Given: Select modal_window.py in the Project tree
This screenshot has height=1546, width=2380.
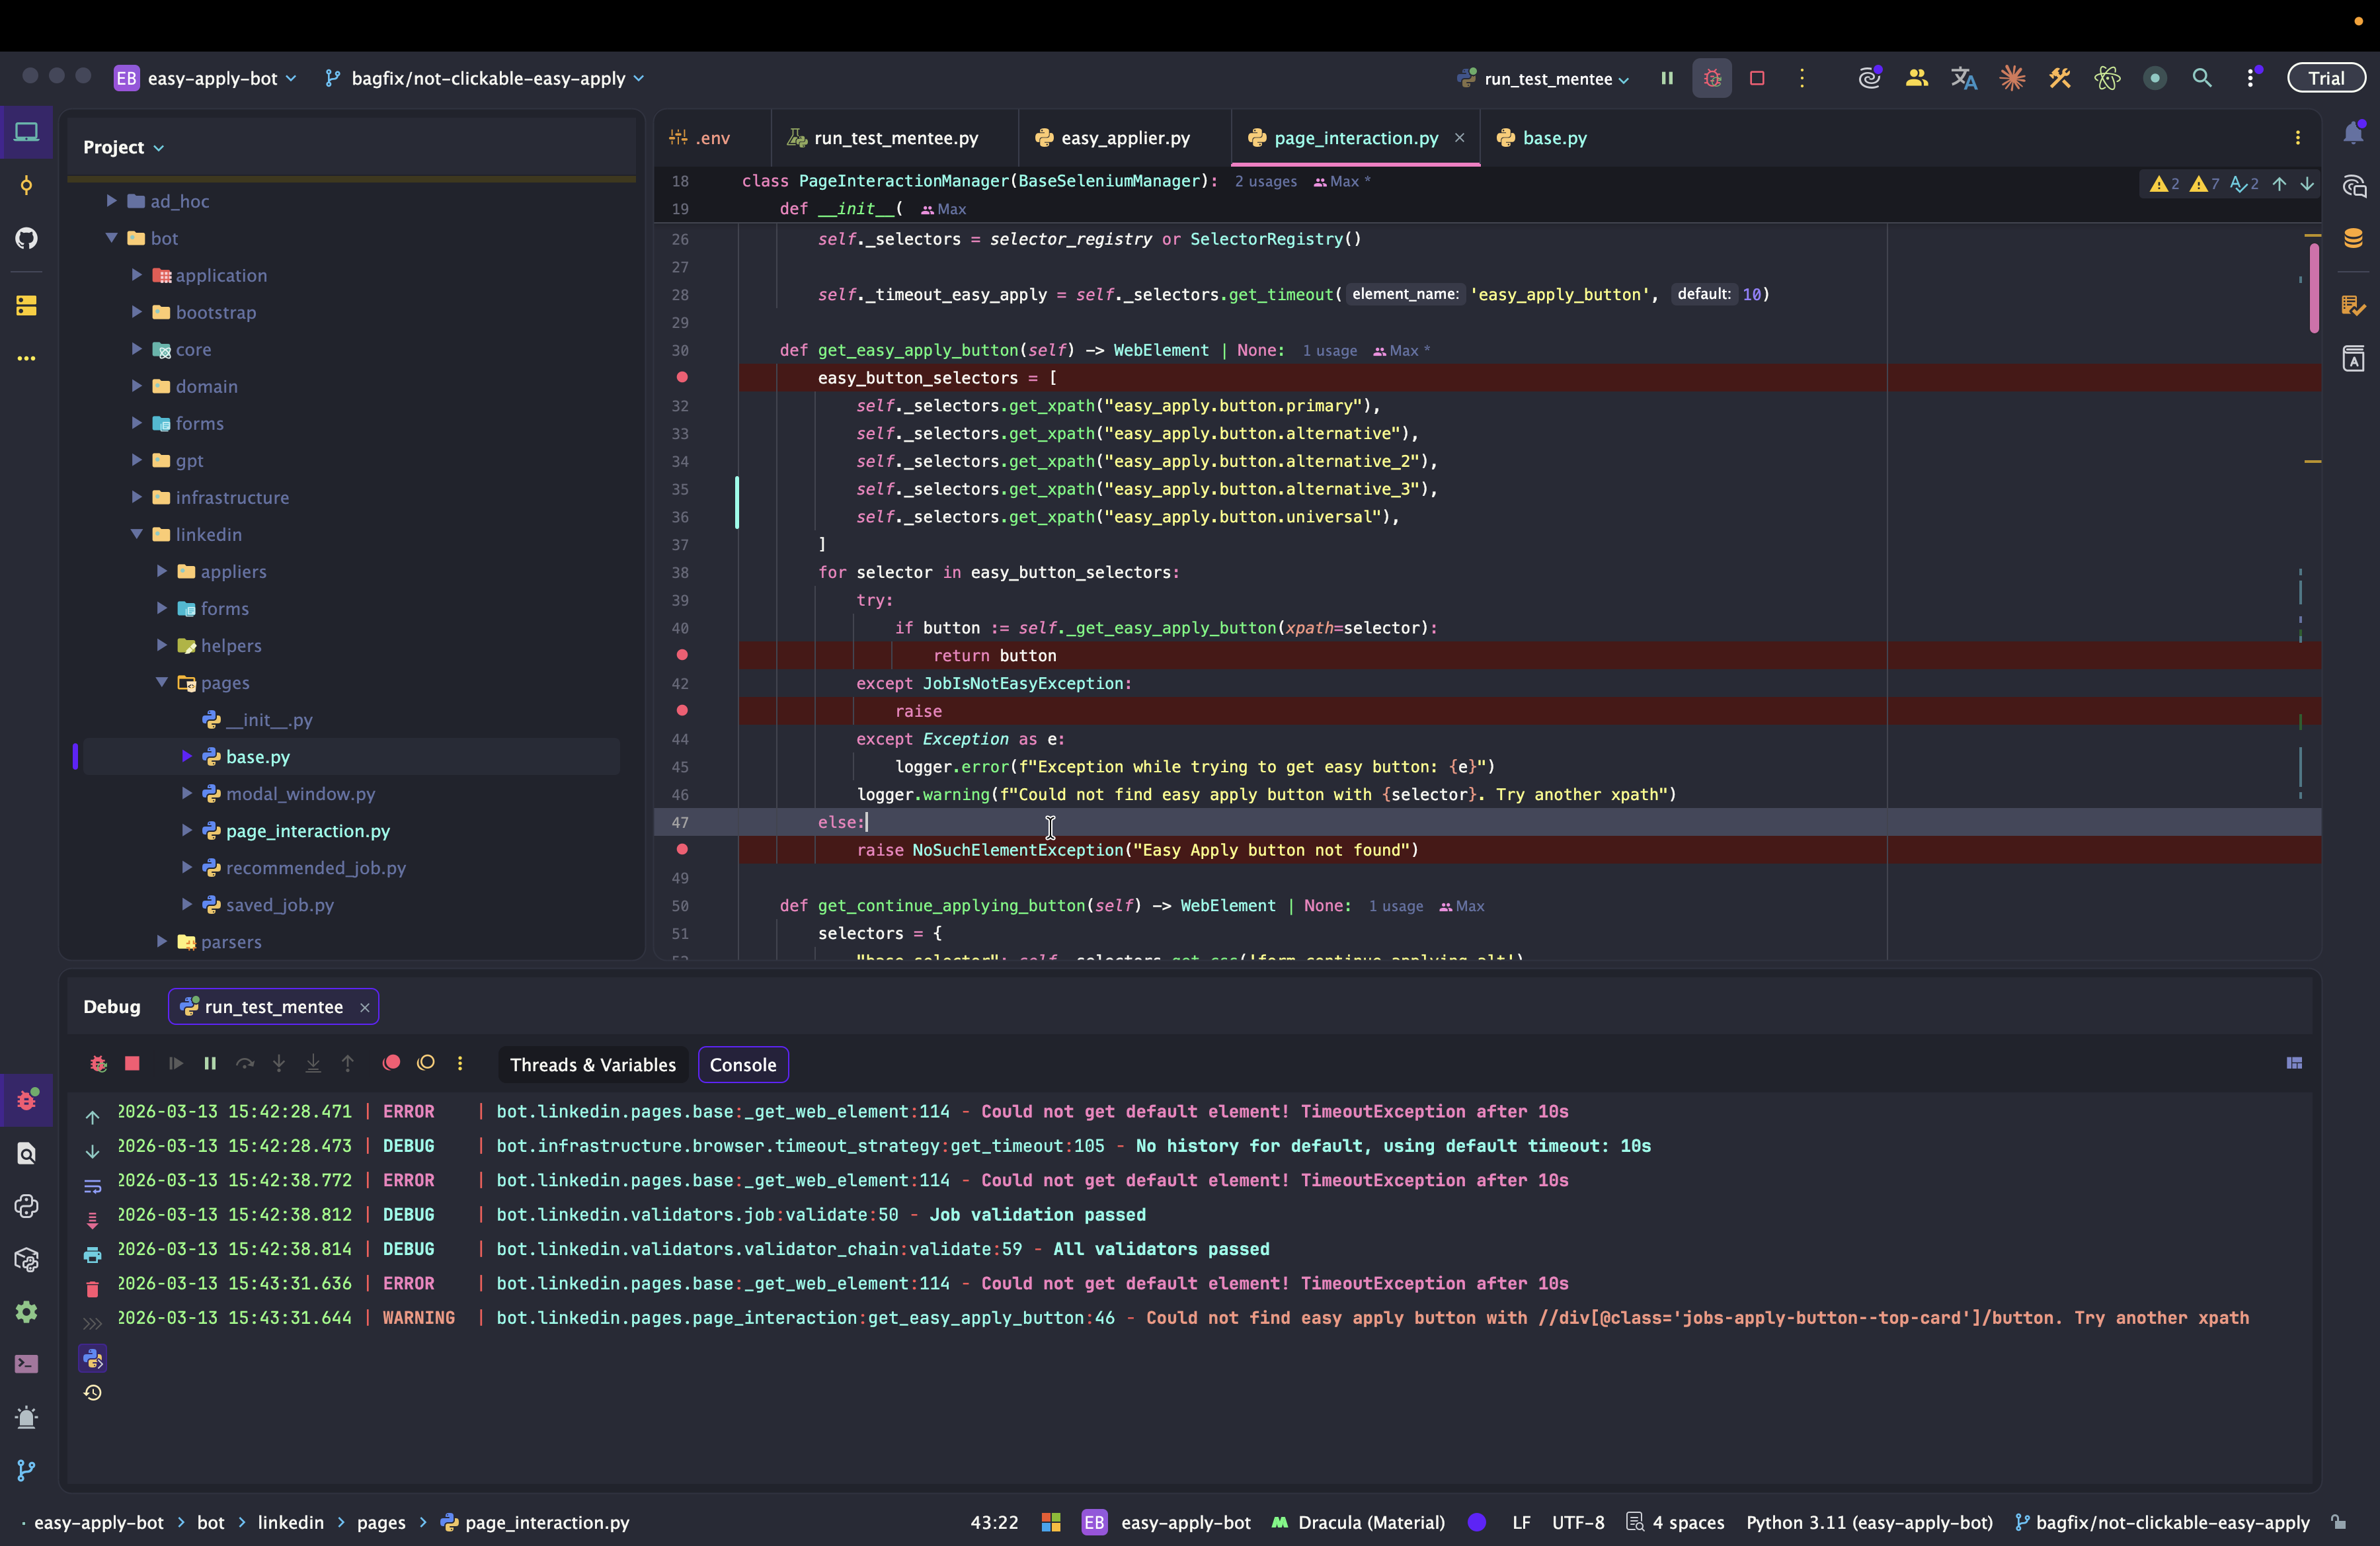Looking at the screenshot, I should [300, 794].
